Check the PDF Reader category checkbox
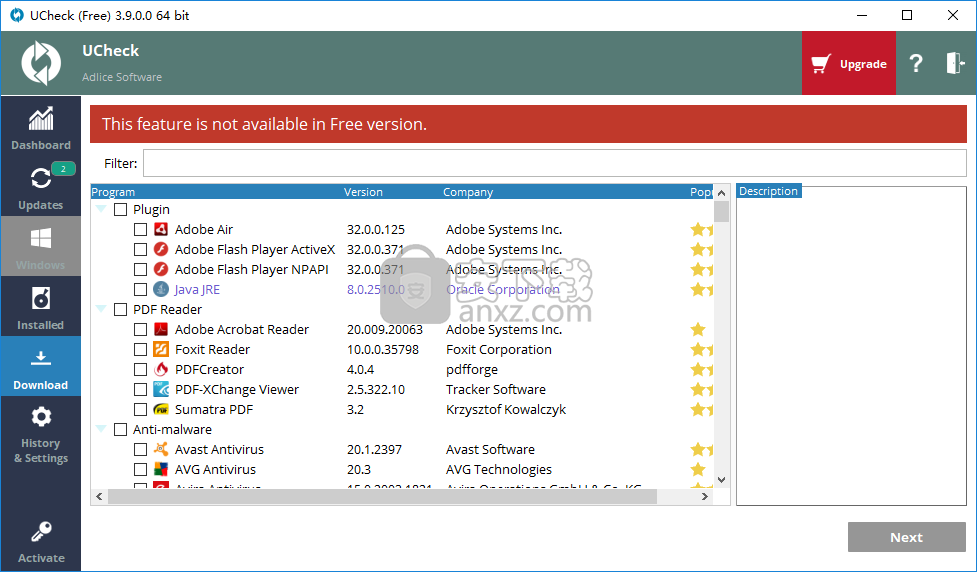 coord(120,309)
